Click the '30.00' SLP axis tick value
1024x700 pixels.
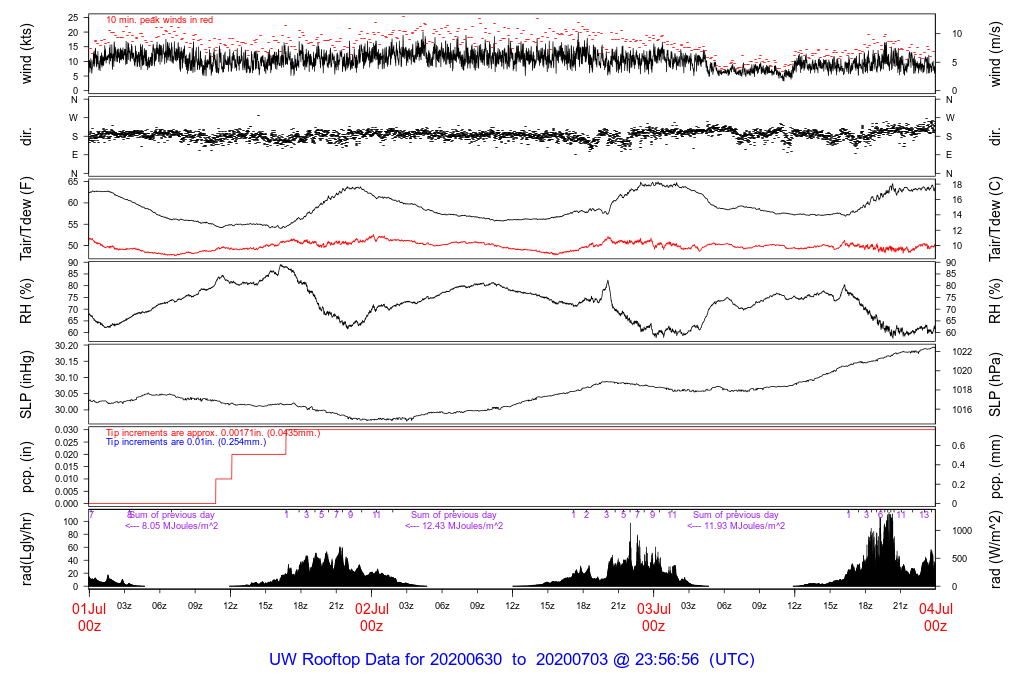coord(67,410)
